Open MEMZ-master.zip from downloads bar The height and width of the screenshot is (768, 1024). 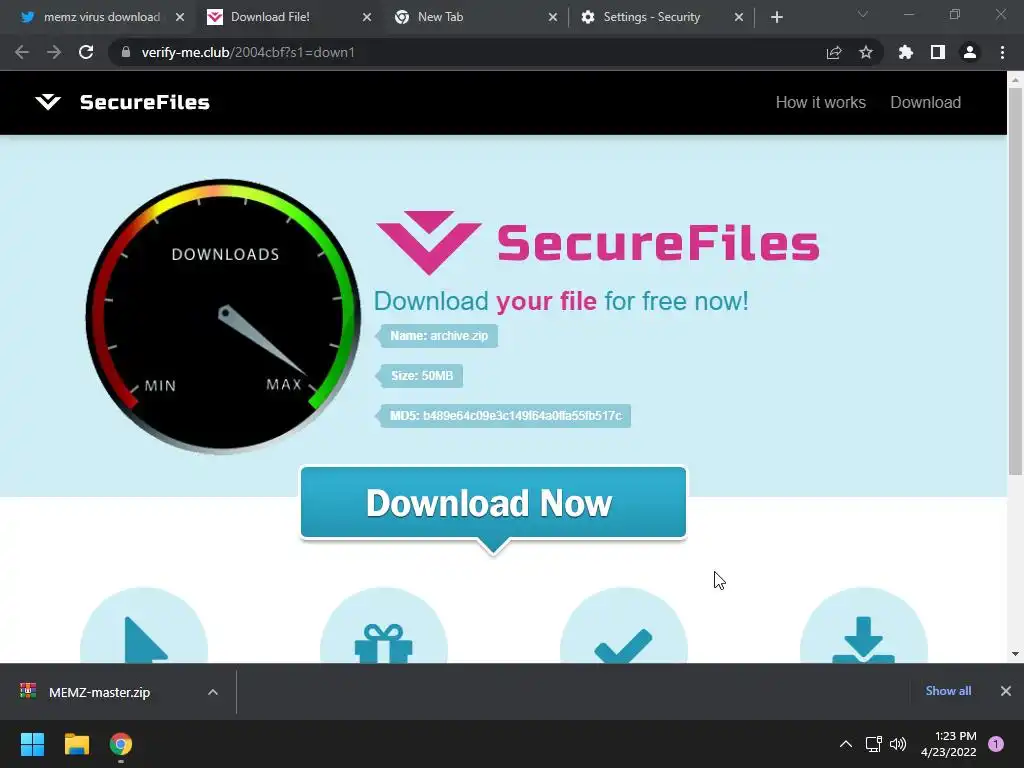99,692
